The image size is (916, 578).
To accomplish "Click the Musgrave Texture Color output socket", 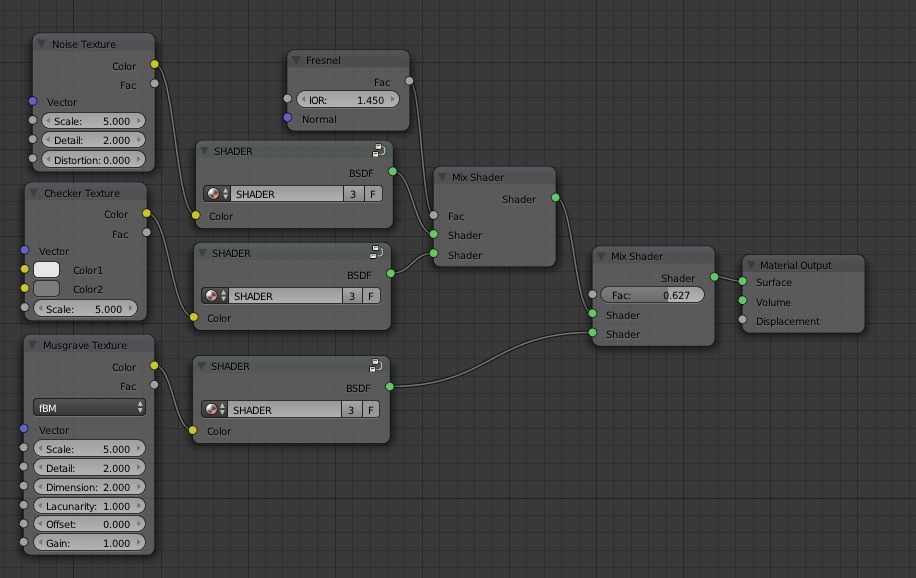I will 154,365.
